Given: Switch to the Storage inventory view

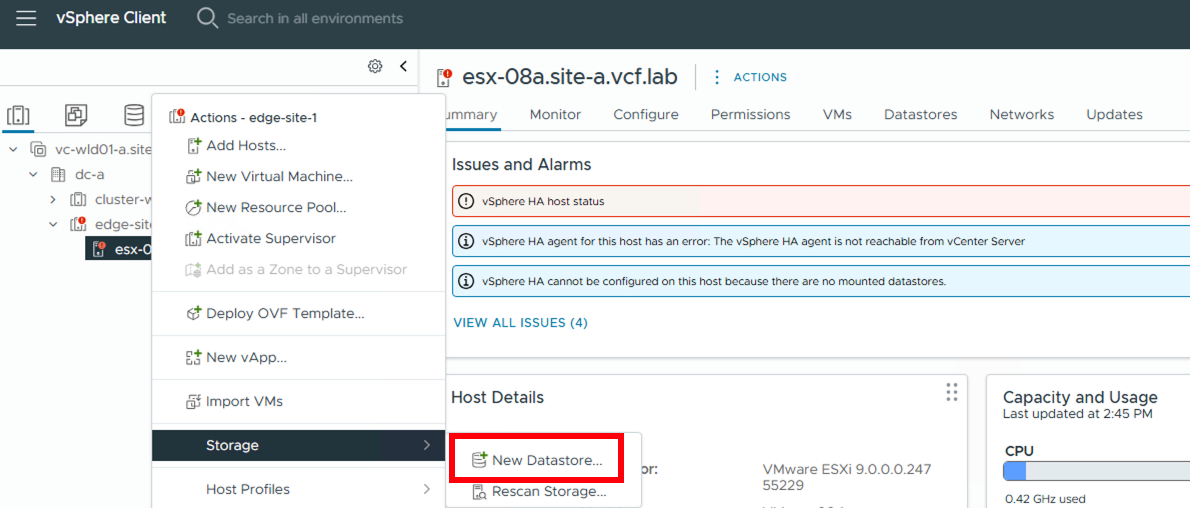Looking at the screenshot, I should point(134,115).
